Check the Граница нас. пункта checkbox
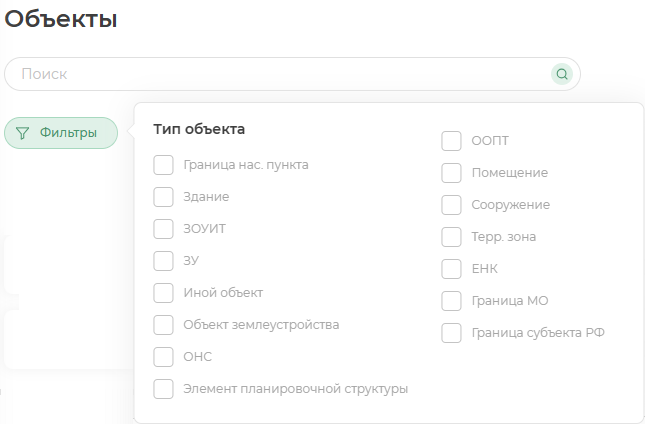 pos(163,165)
